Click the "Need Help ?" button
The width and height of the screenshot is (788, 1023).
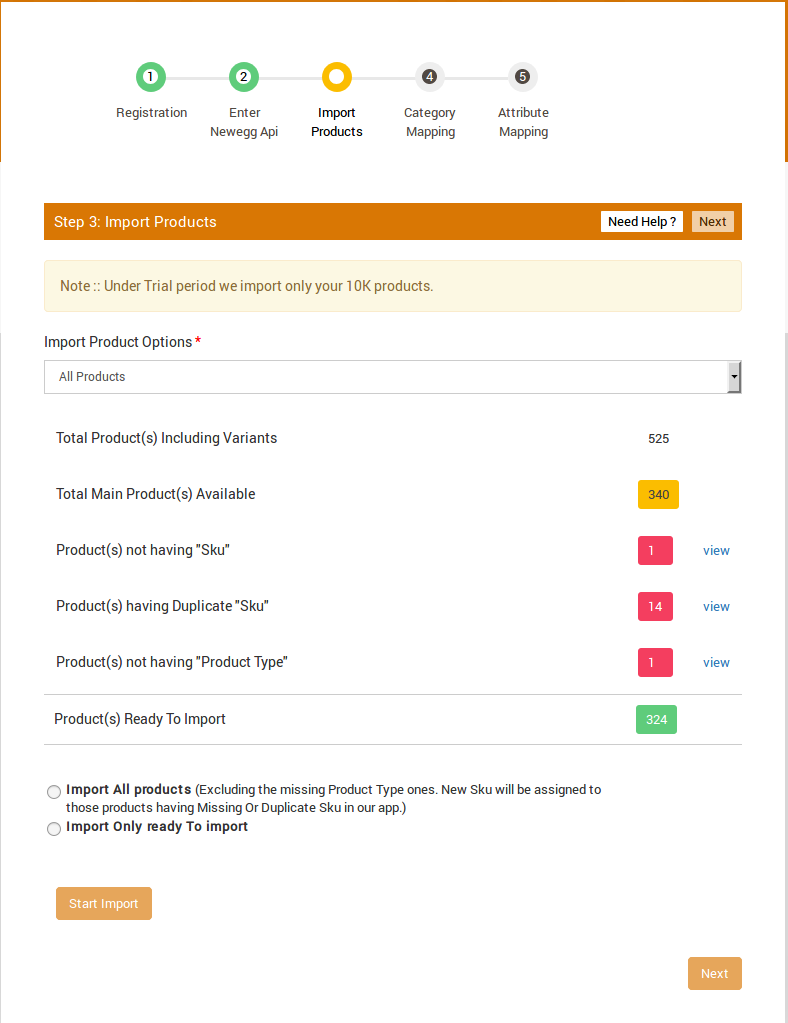pyautogui.click(x=641, y=221)
